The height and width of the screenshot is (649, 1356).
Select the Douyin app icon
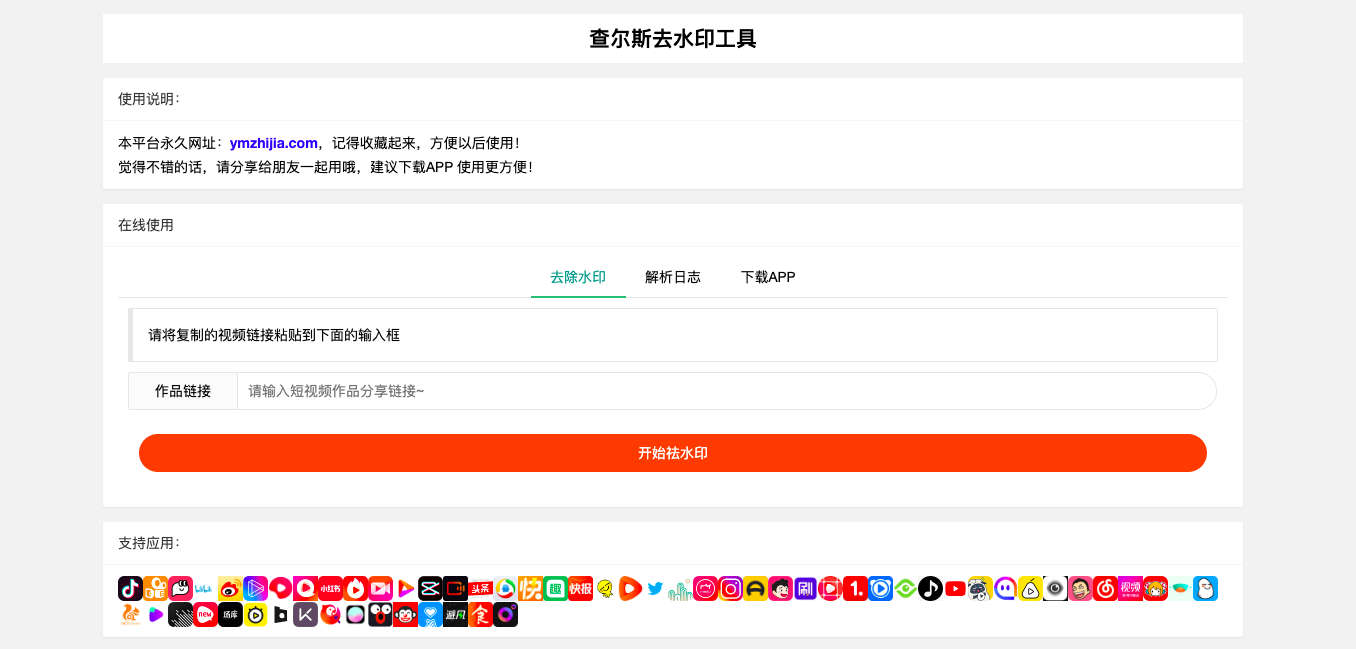click(129, 589)
